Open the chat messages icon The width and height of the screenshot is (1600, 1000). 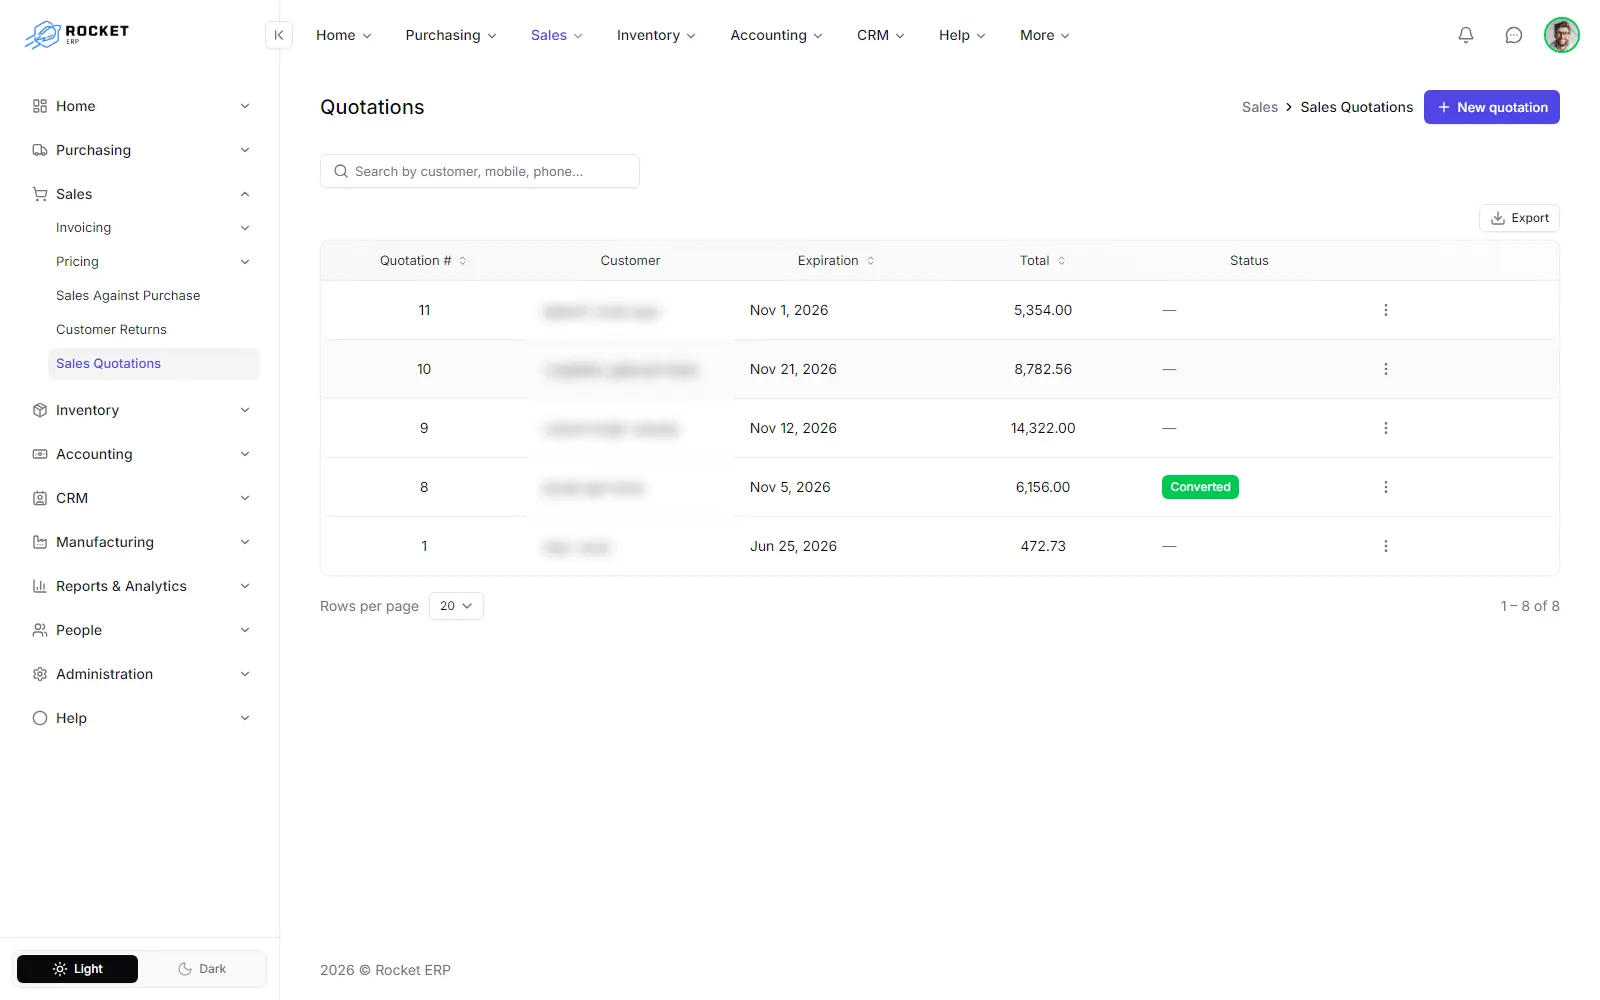tap(1514, 35)
